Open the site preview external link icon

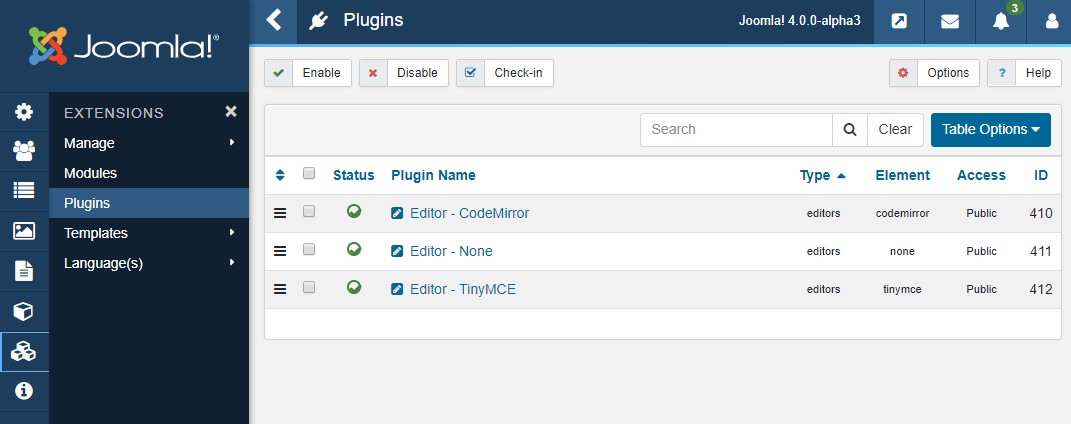(x=900, y=21)
